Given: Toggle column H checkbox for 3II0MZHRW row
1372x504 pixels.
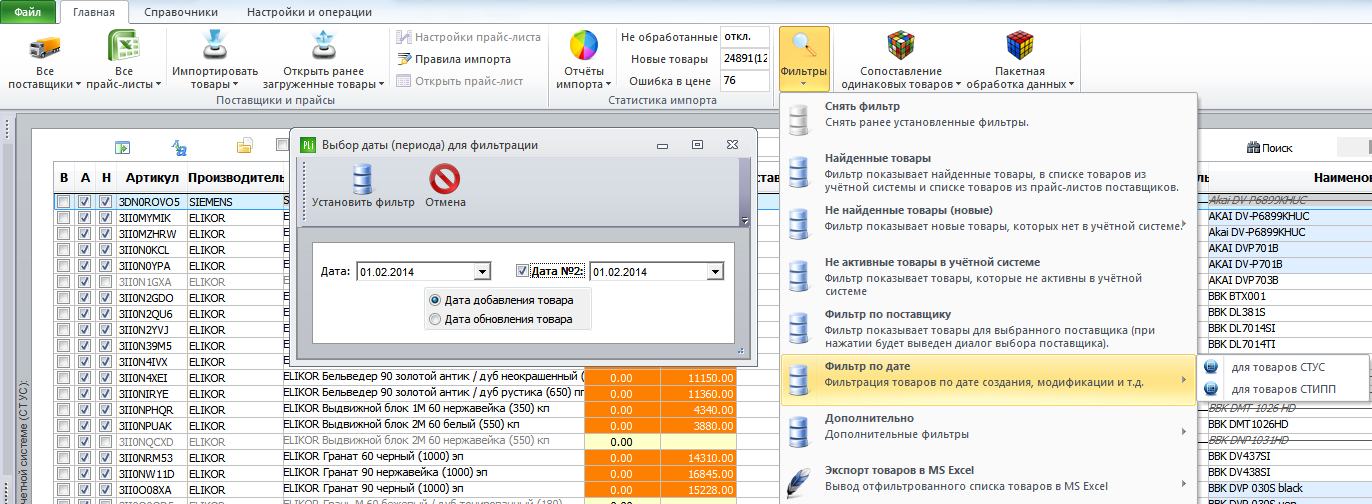Looking at the screenshot, I should coord(105,234).
